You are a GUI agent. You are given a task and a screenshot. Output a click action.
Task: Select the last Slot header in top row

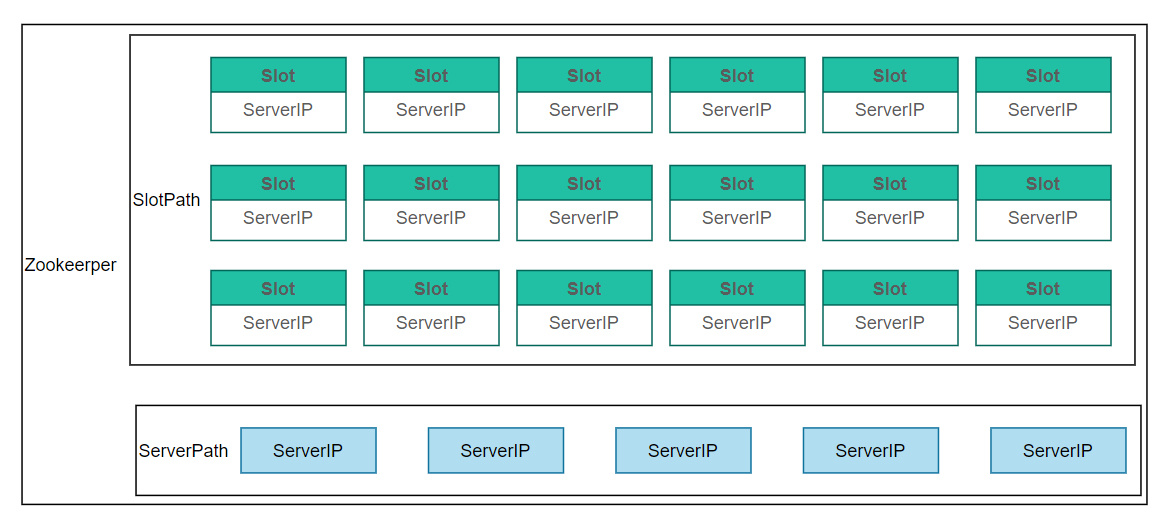pos(1043,75)
